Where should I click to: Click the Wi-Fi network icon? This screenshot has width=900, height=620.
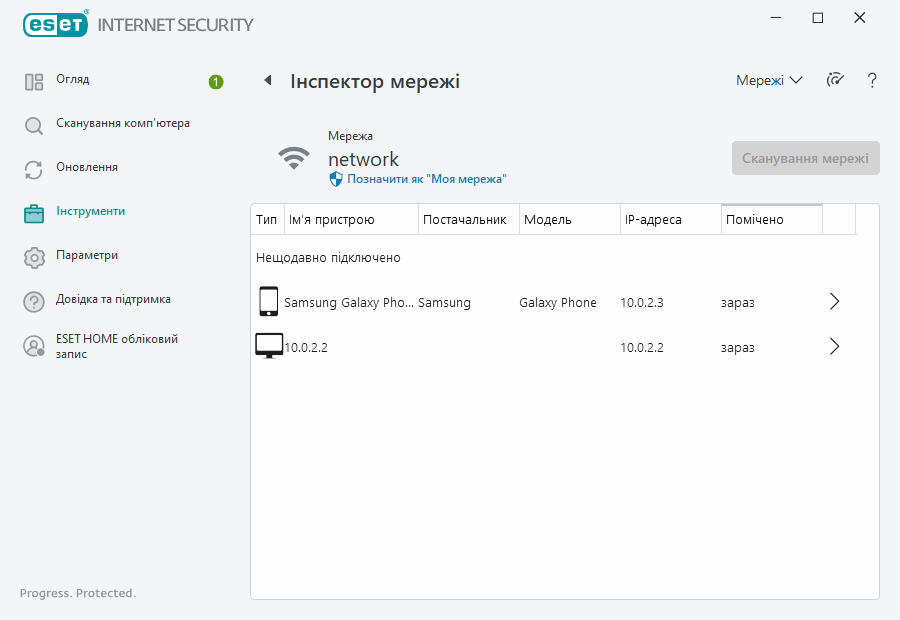[294, 158]
